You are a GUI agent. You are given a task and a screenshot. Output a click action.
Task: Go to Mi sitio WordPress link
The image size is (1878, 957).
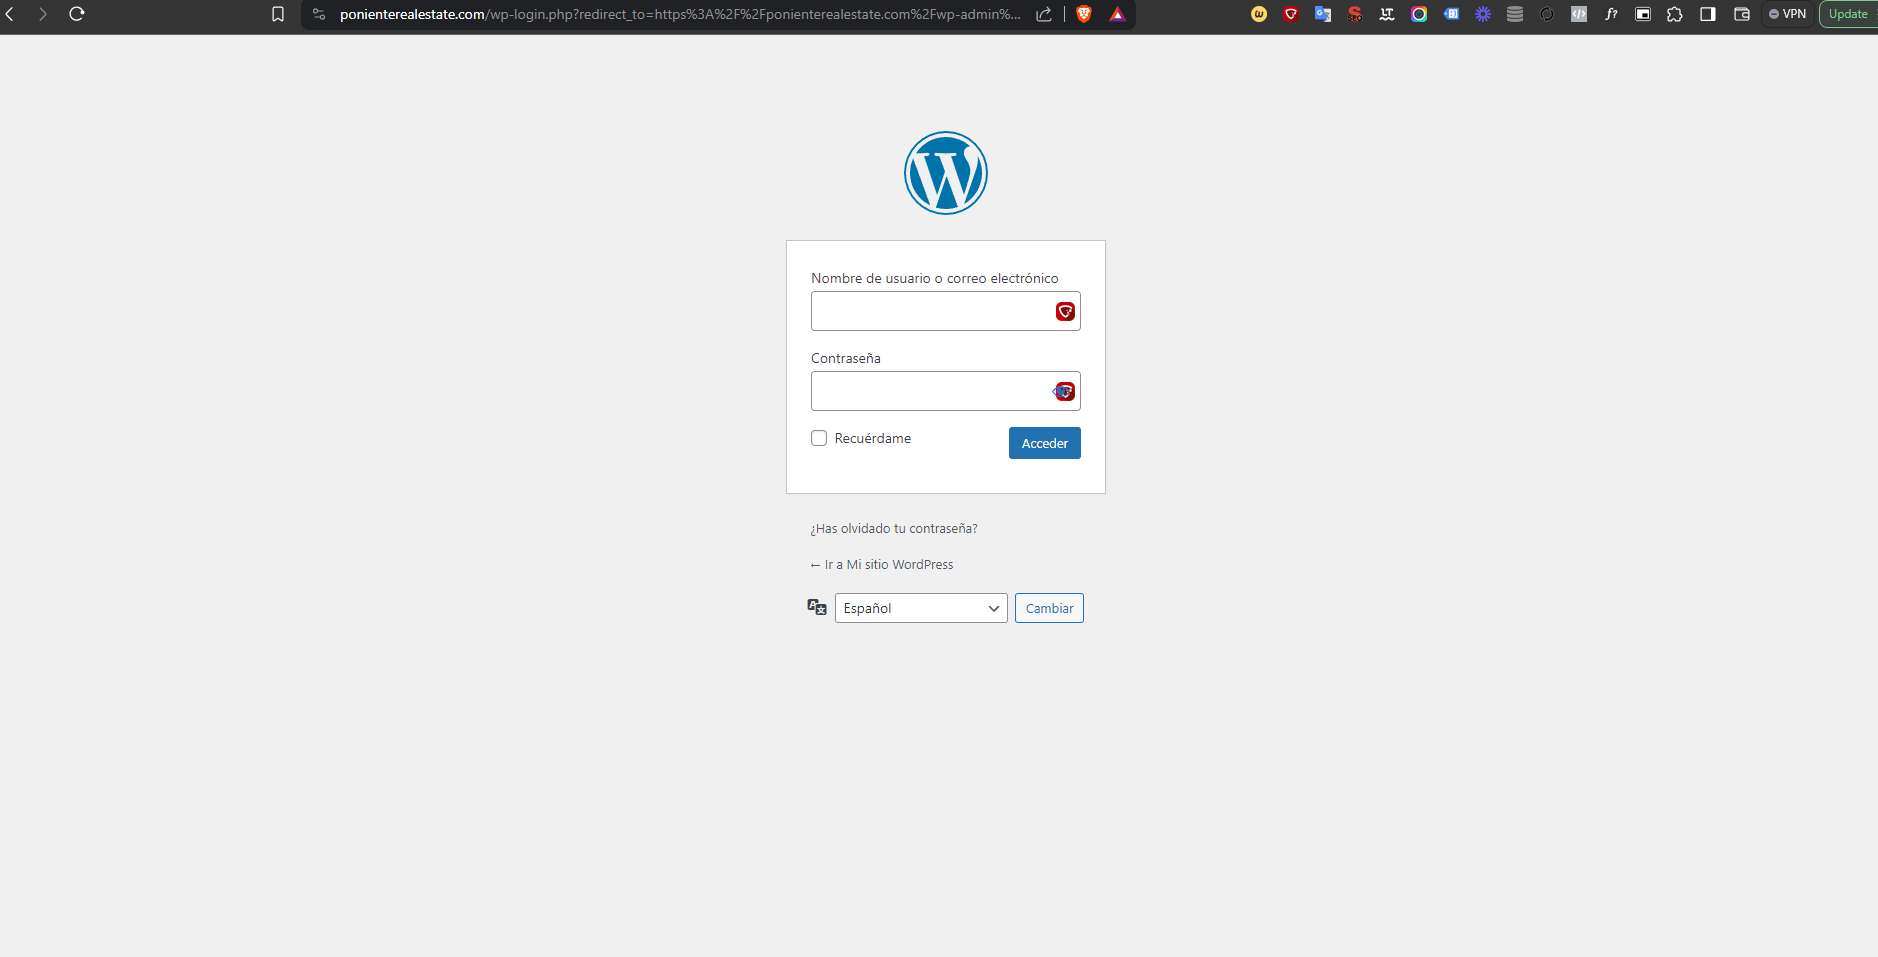pos(882,564)
